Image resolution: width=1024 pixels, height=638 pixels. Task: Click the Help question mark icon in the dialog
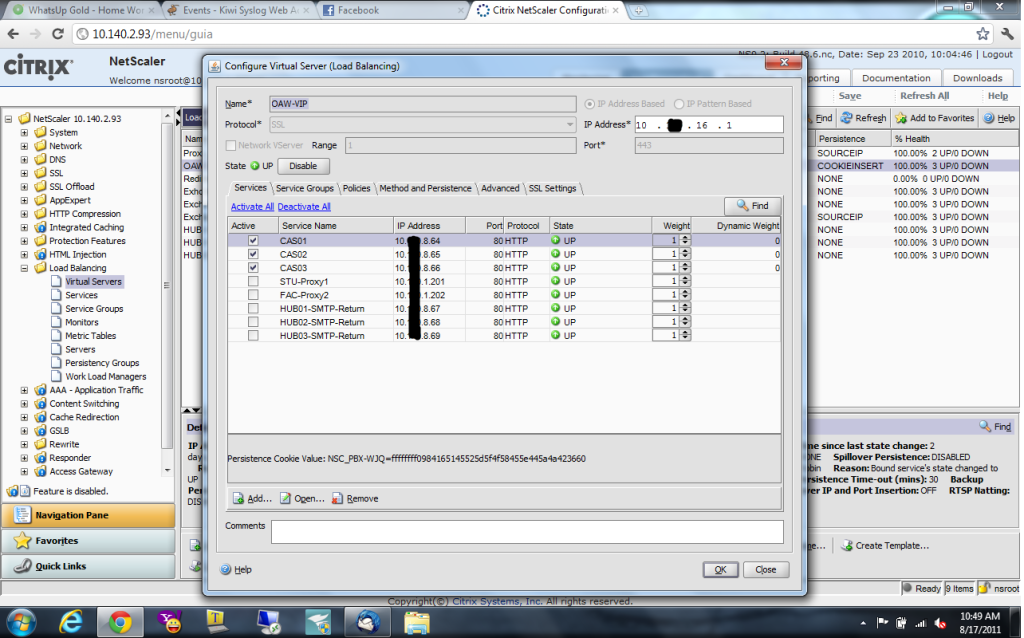(226, 569)
